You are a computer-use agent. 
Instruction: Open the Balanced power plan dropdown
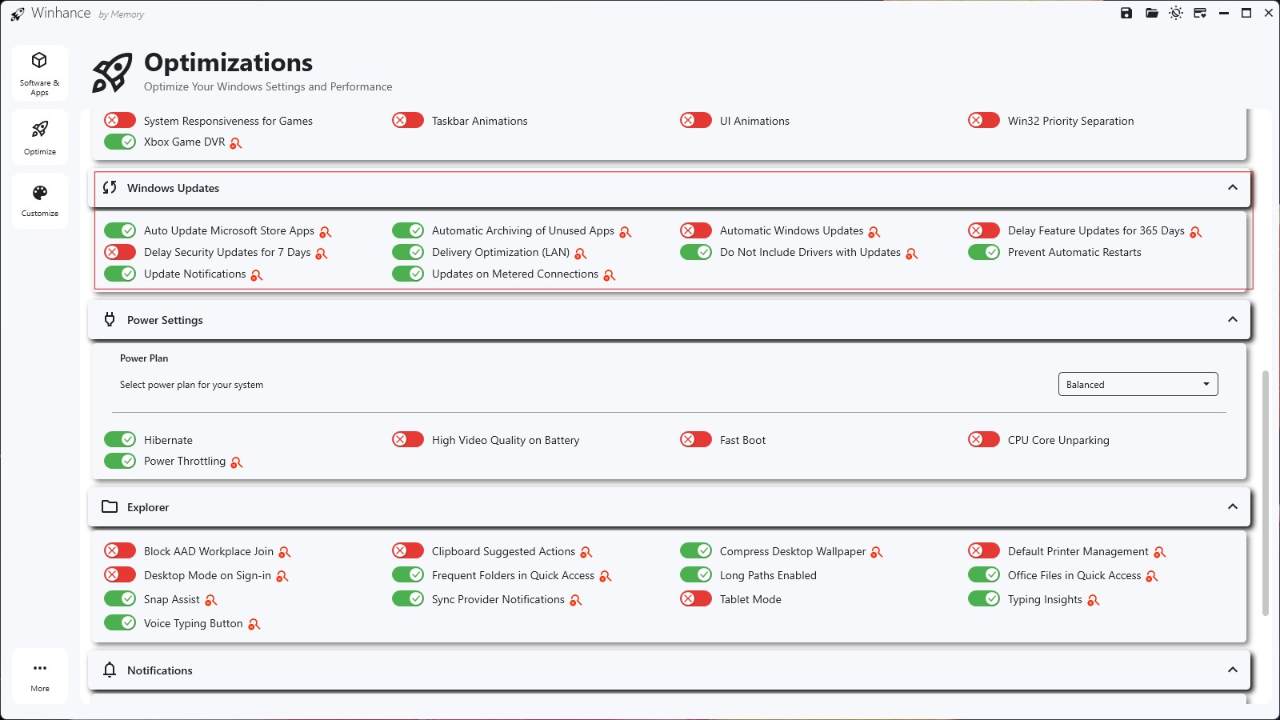coord(1138,384)
